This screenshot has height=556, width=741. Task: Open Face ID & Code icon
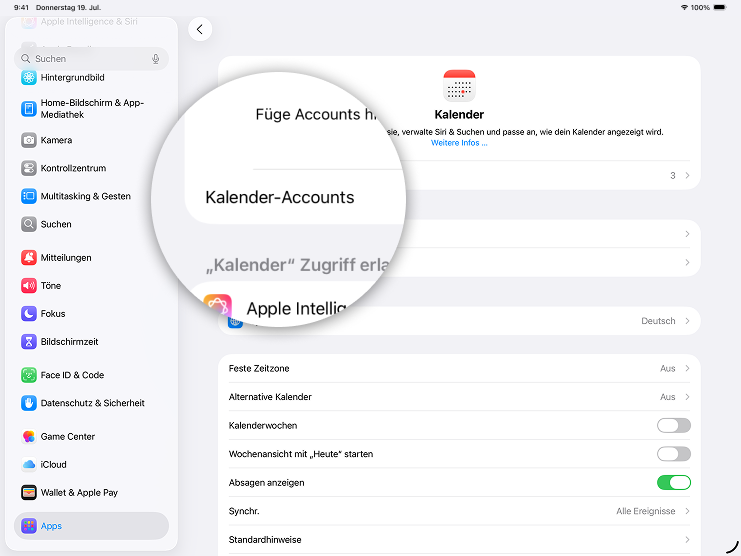[29, 375]
